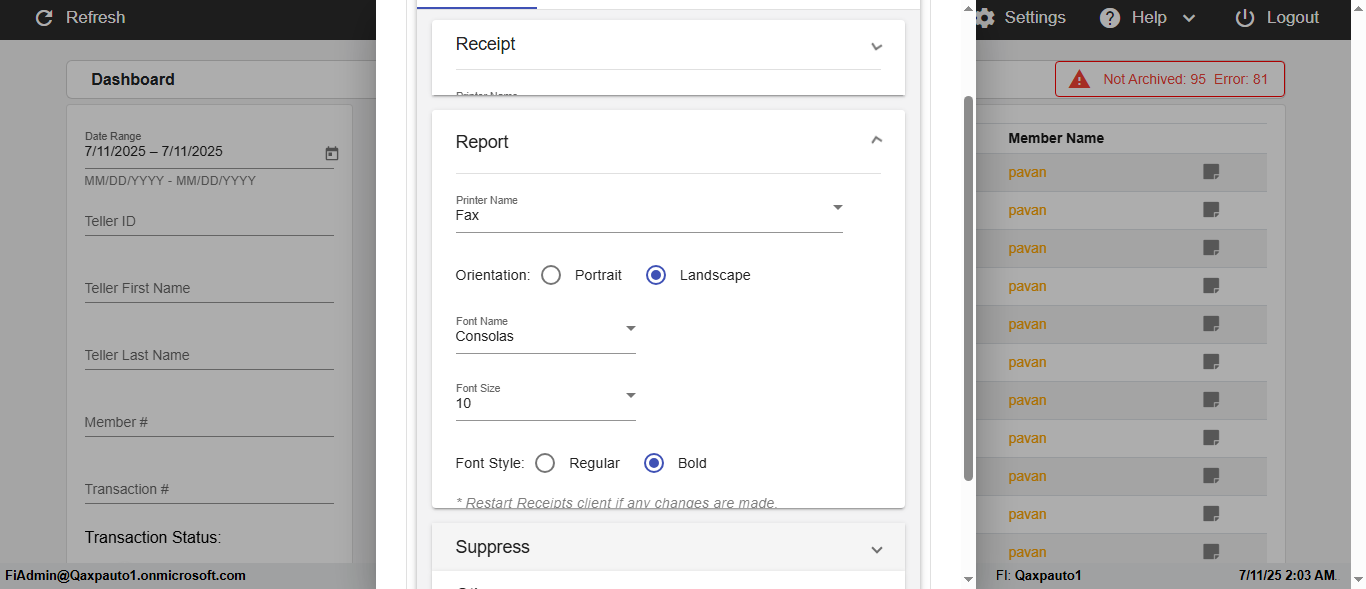Expand the Suppress section

tap(877, 549)
